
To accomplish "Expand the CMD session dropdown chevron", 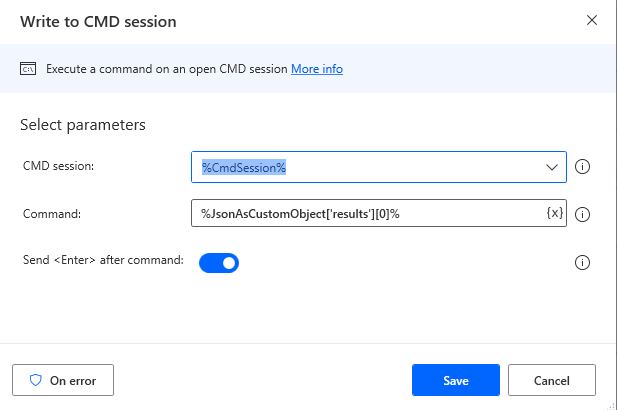I will [x=552, y=167].
